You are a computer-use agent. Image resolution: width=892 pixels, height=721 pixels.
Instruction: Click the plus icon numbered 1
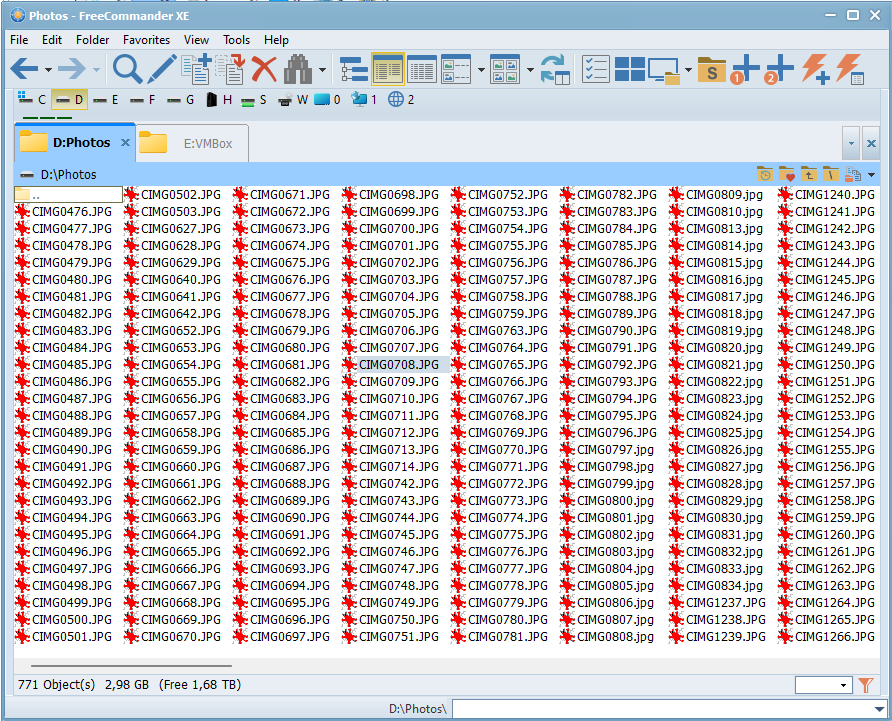tap(745, 69)
